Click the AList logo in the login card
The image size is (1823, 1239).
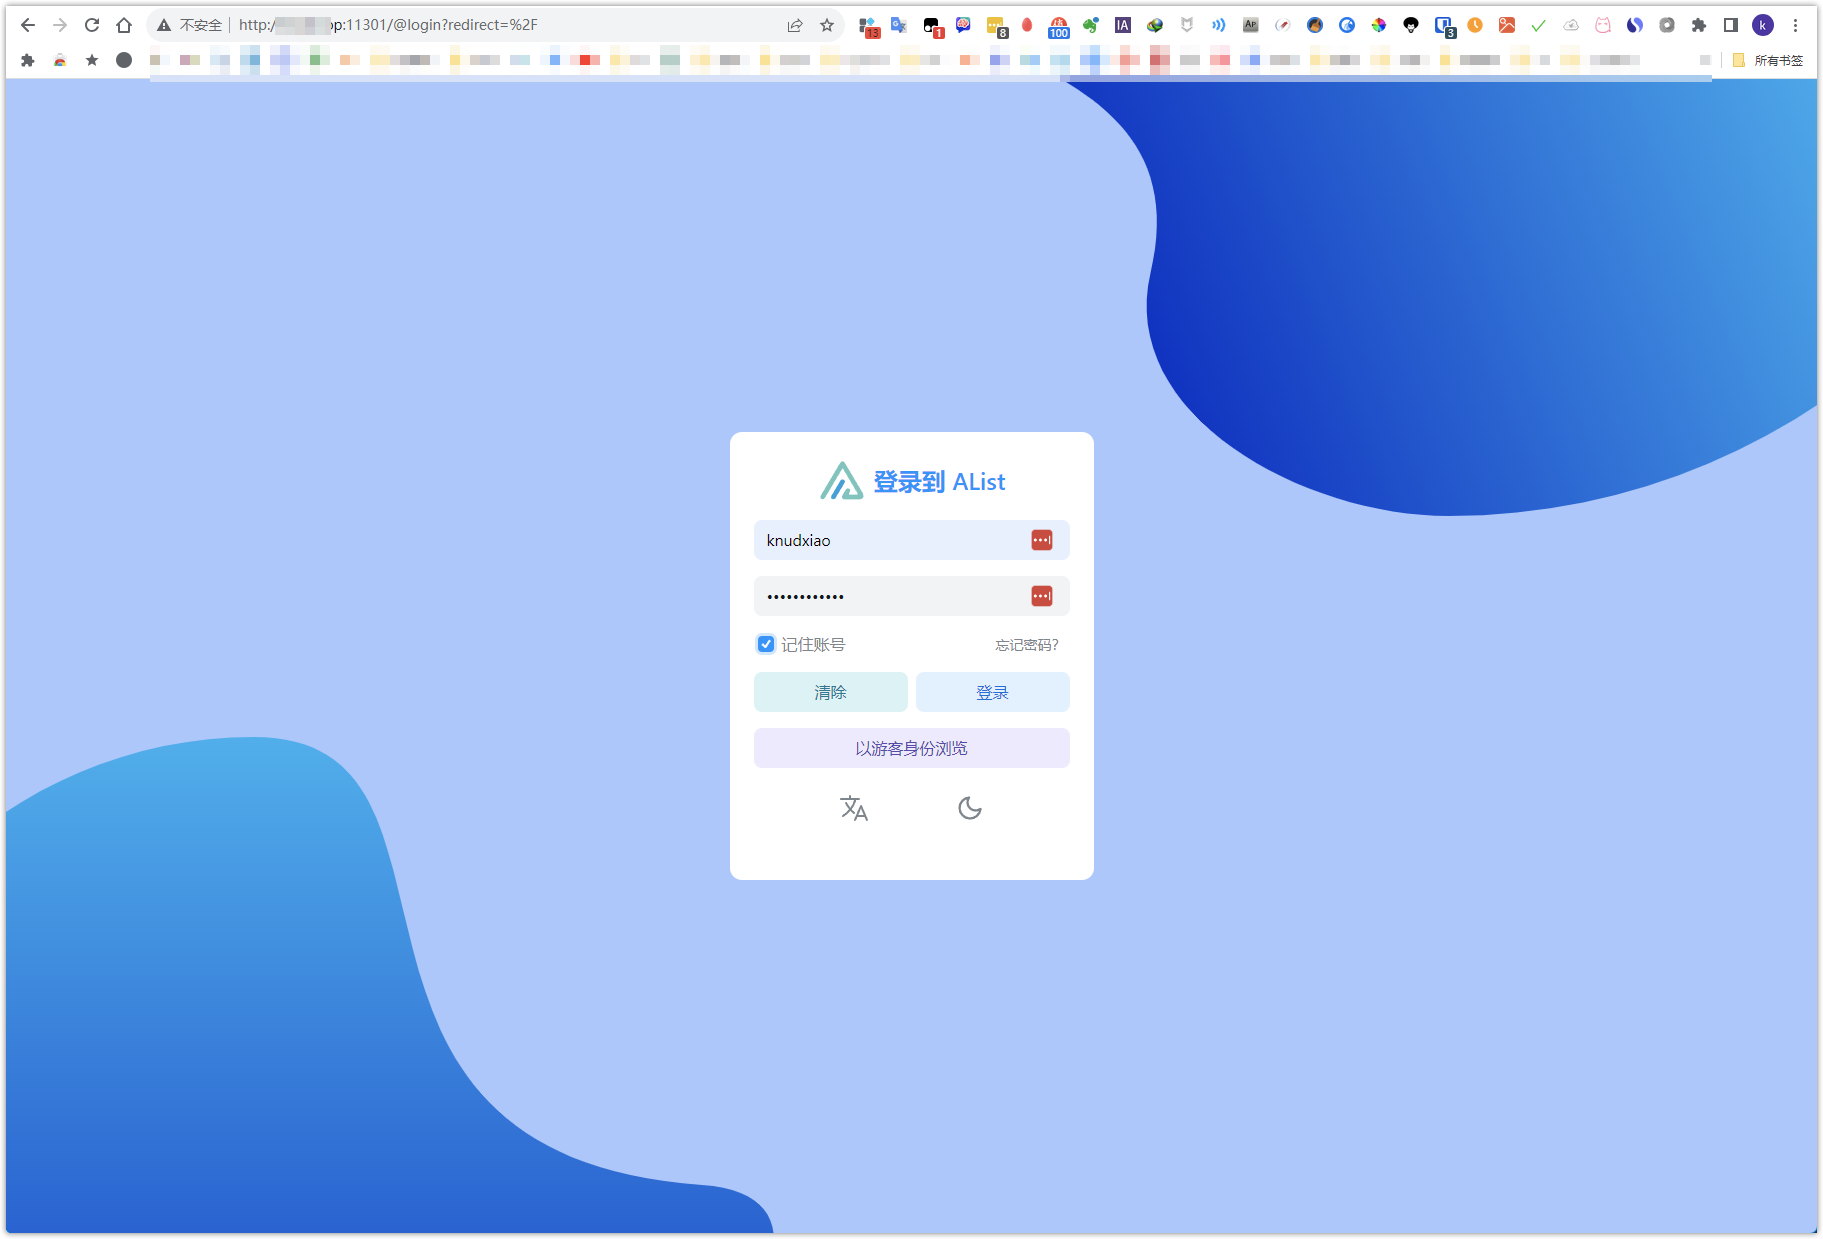(842, 481)
